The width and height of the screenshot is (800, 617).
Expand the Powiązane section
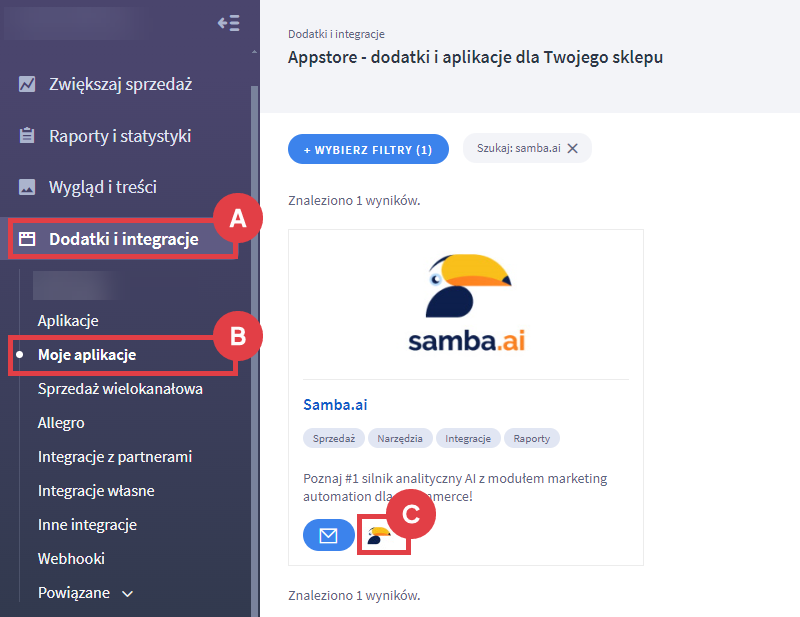pyautogui.click(x=85, y=593)
